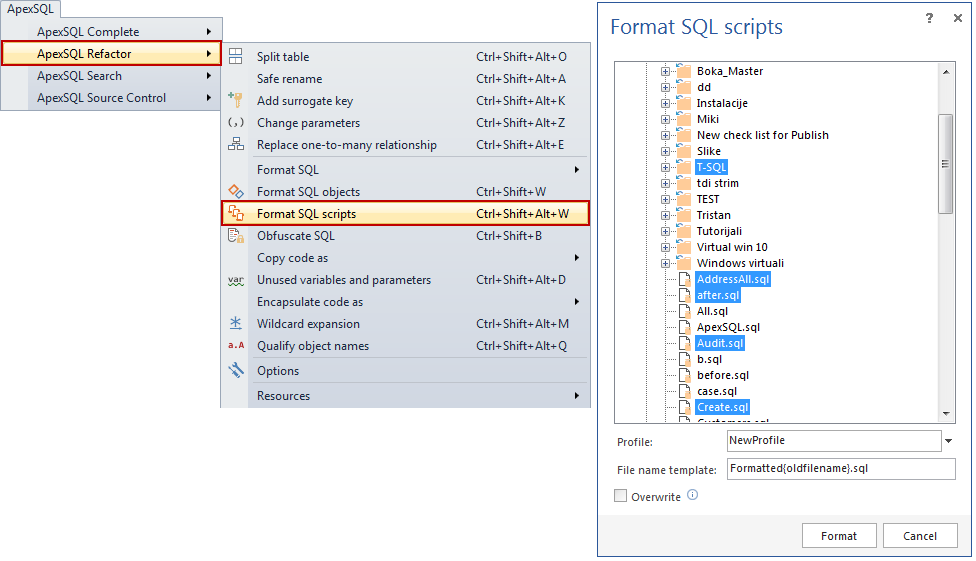This screenshot has width=976, height=561.
Task: Expand the tdi strim folder node
Action: pyautogui.click(x=665, y=183)
